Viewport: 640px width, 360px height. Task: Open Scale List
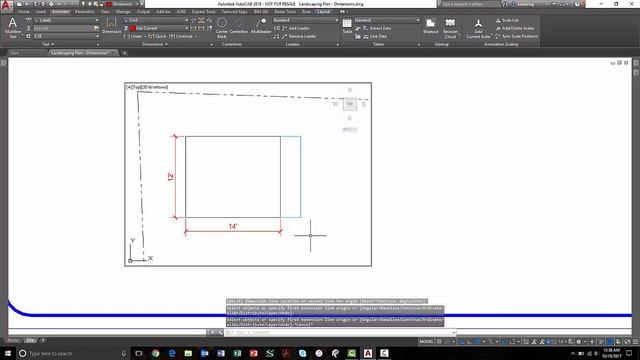507,20
